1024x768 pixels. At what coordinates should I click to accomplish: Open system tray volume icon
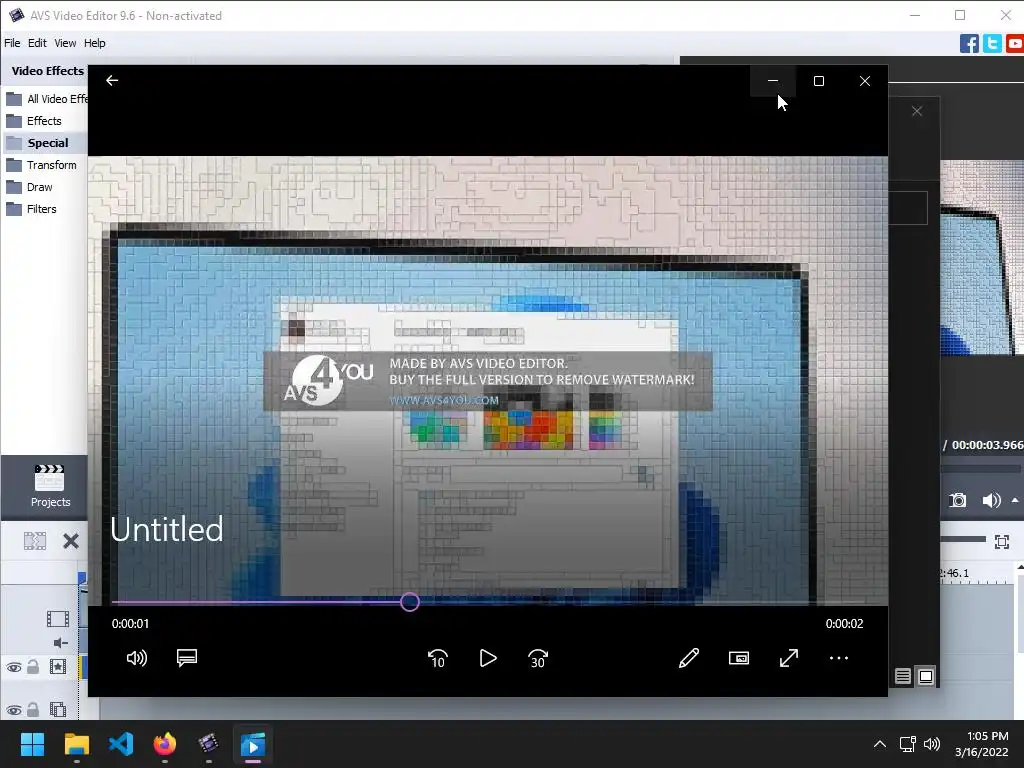point(932,744)
